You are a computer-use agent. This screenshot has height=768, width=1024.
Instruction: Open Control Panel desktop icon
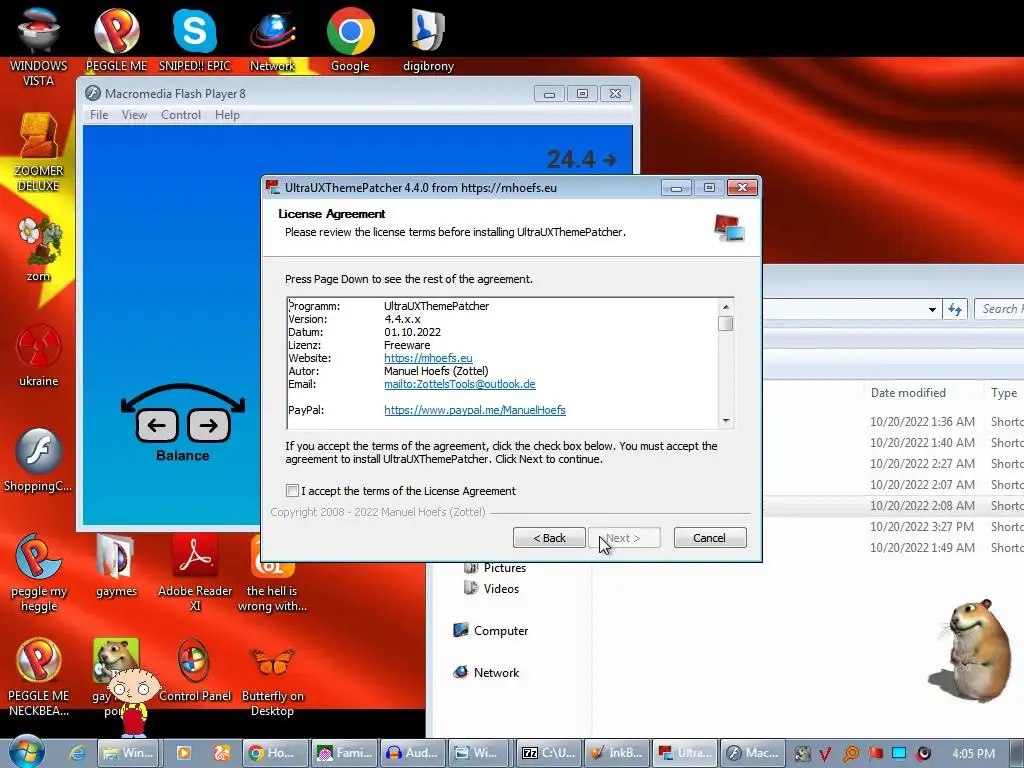195,670
